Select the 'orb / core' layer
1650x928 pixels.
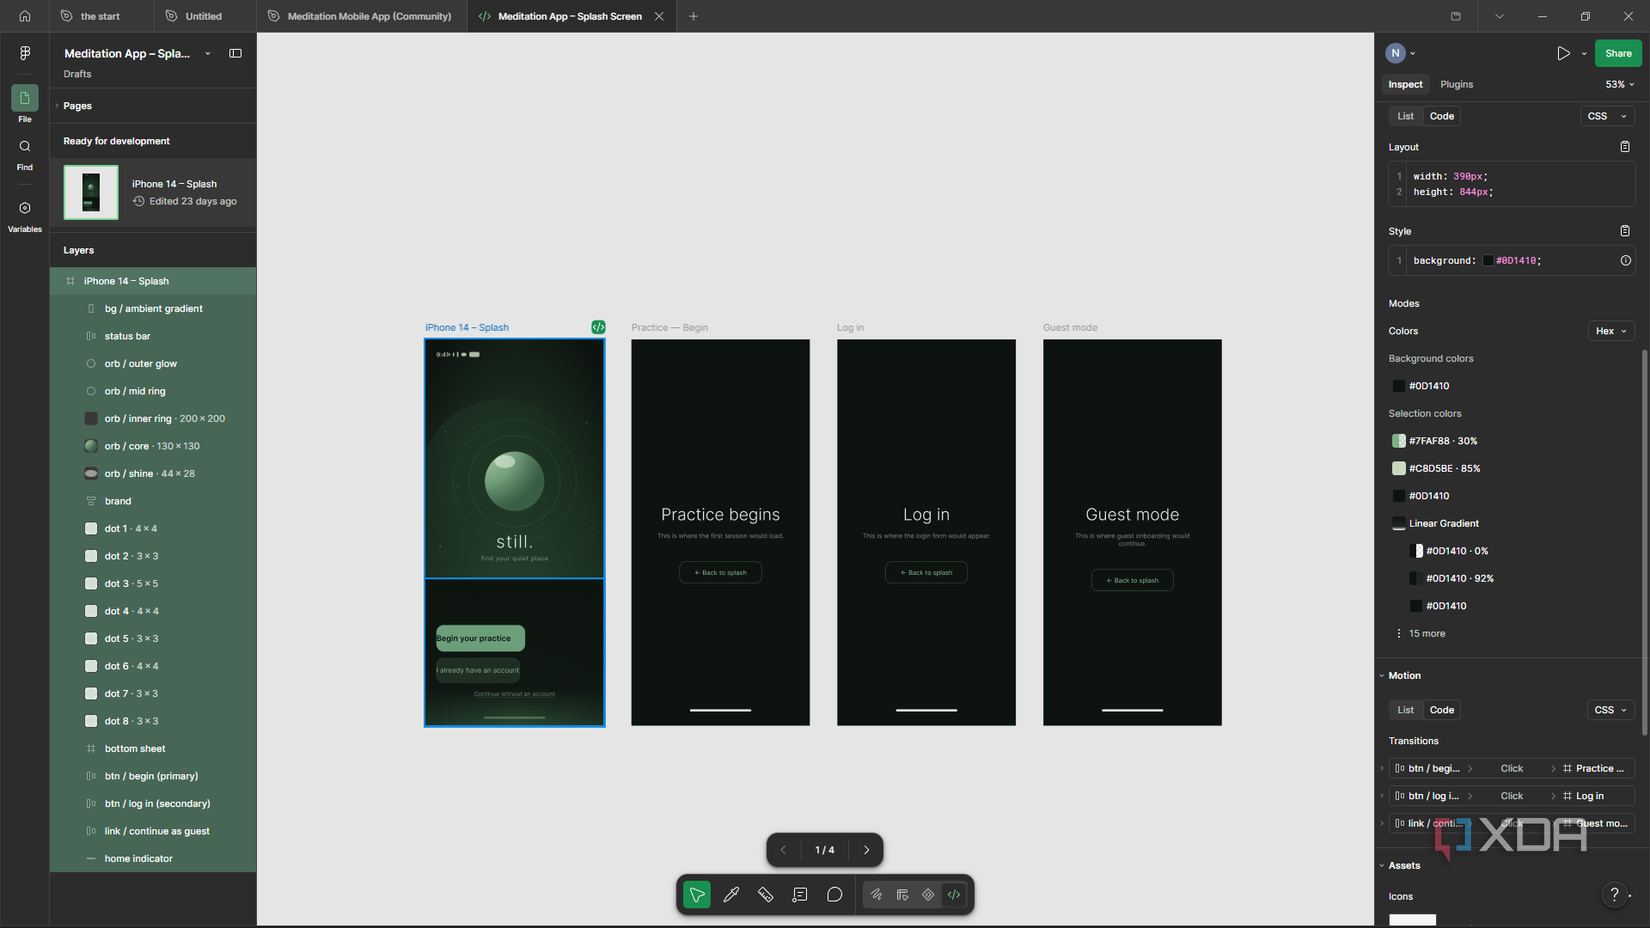tap(153, 446)
